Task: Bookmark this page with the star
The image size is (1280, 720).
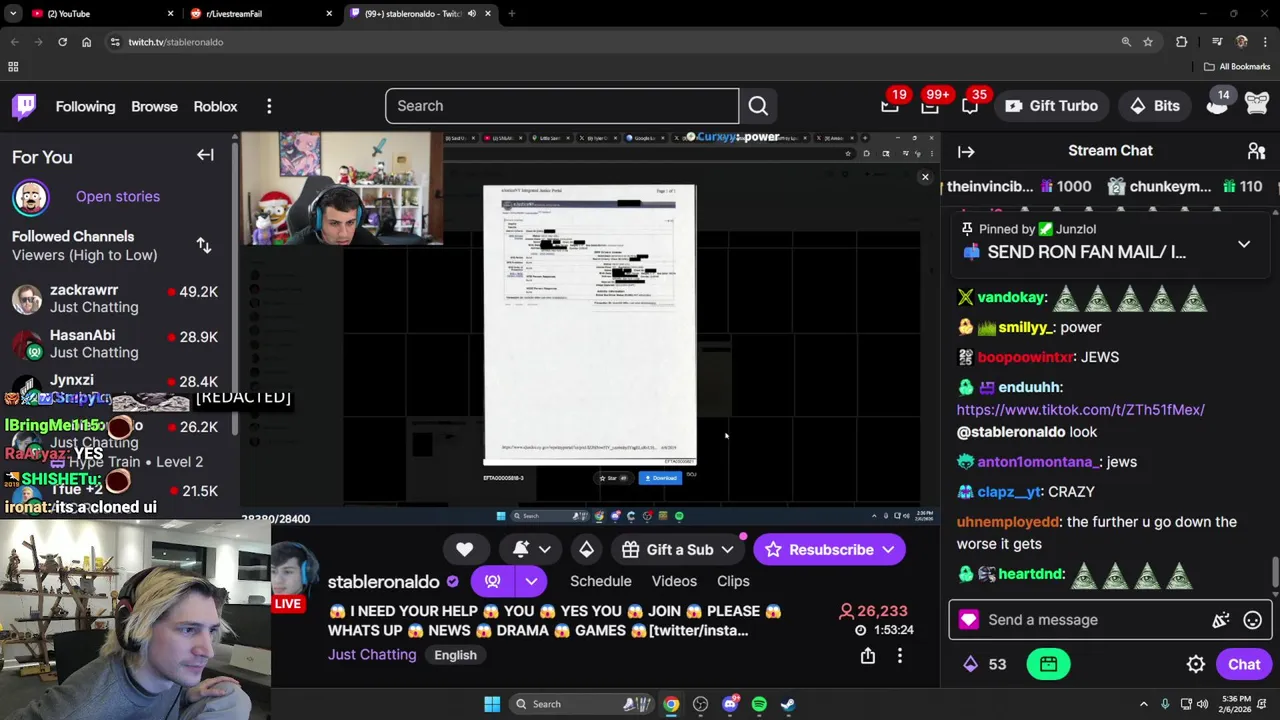Action: pos(1148,42)
